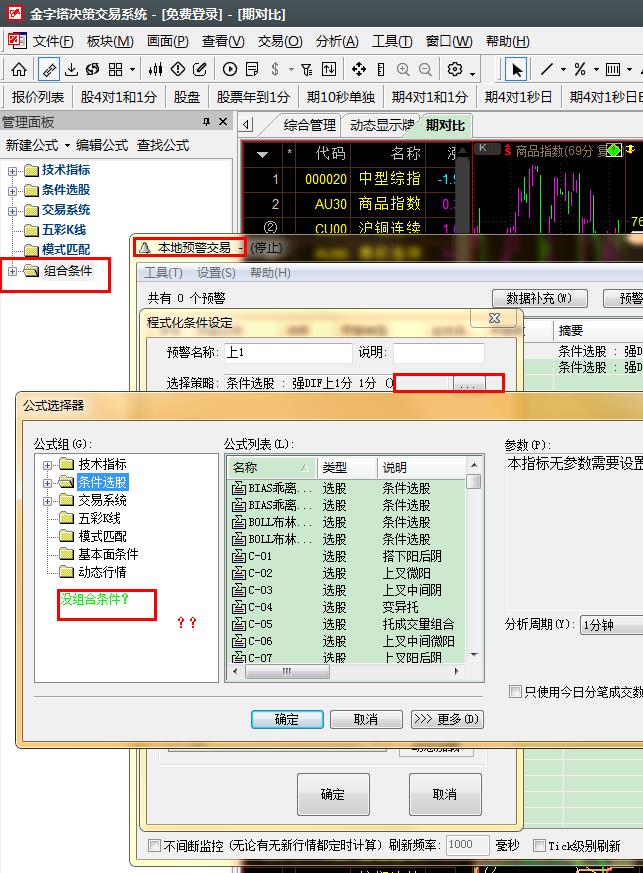Select the arrow pointer tool
Screen dimensions: 643x873
pos(516,70)
